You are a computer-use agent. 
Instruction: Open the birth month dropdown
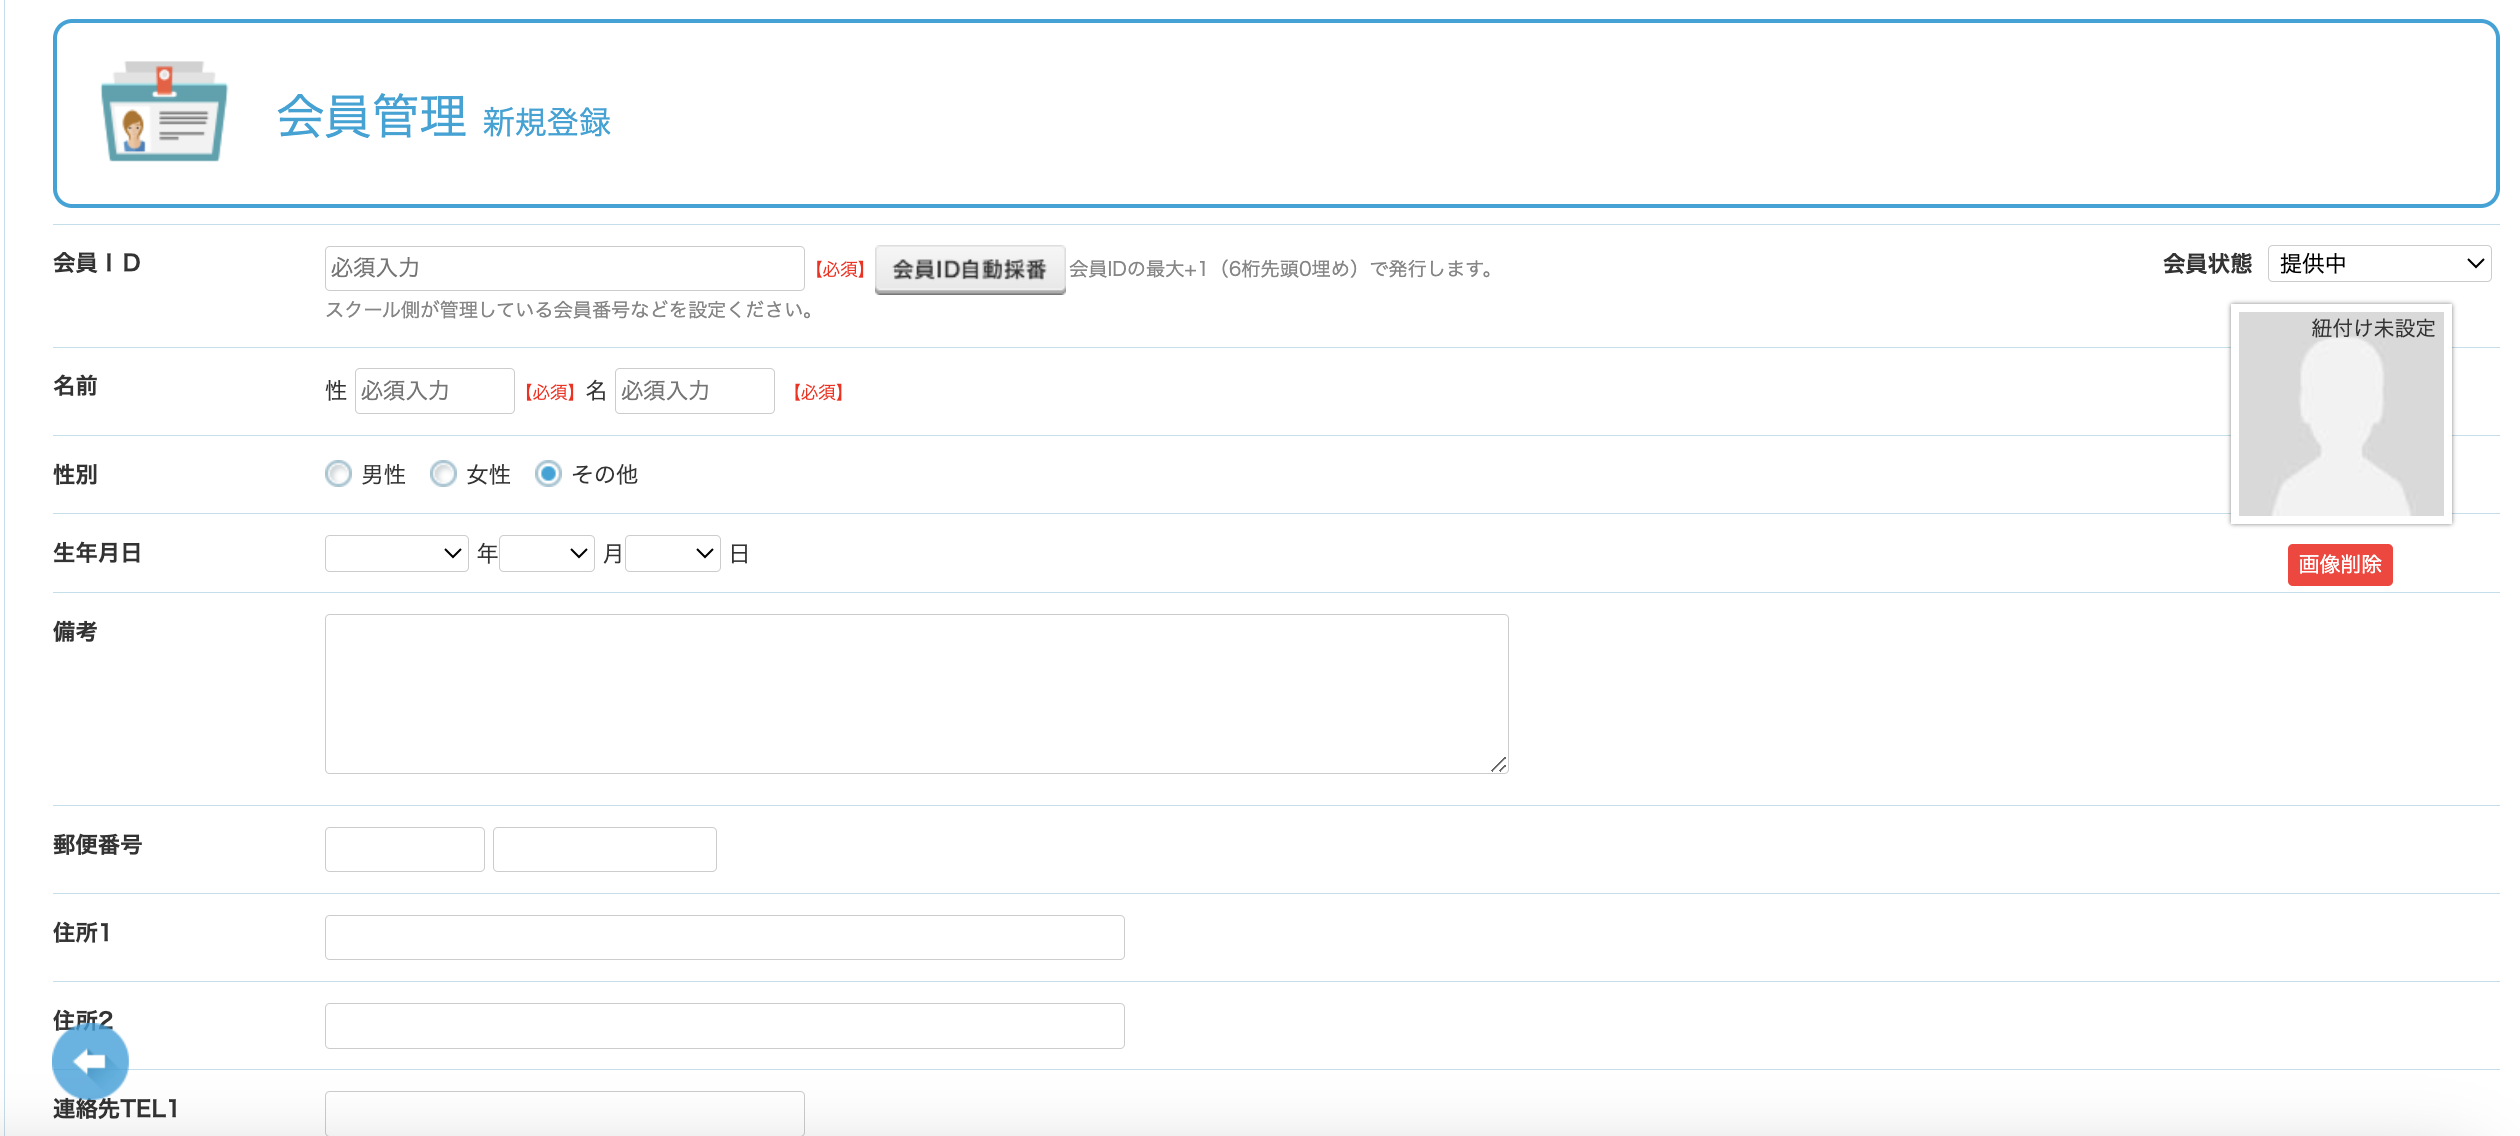click(x=547, y=553)
